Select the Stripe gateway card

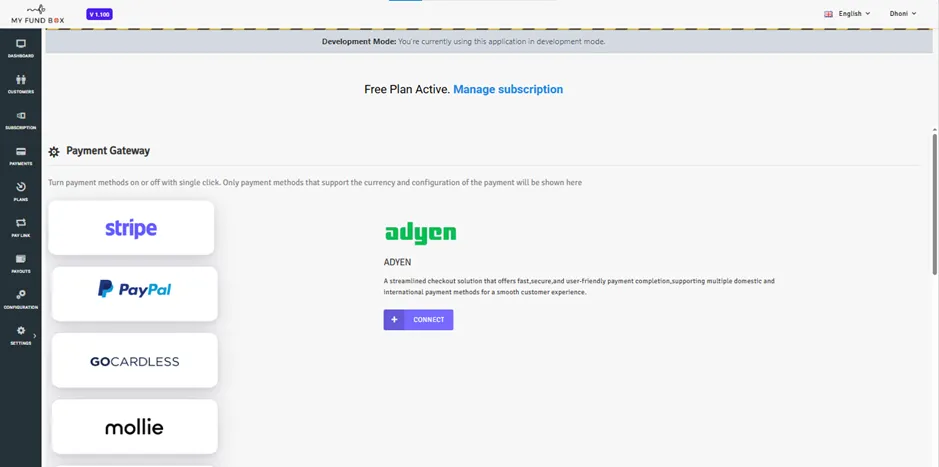131,228
